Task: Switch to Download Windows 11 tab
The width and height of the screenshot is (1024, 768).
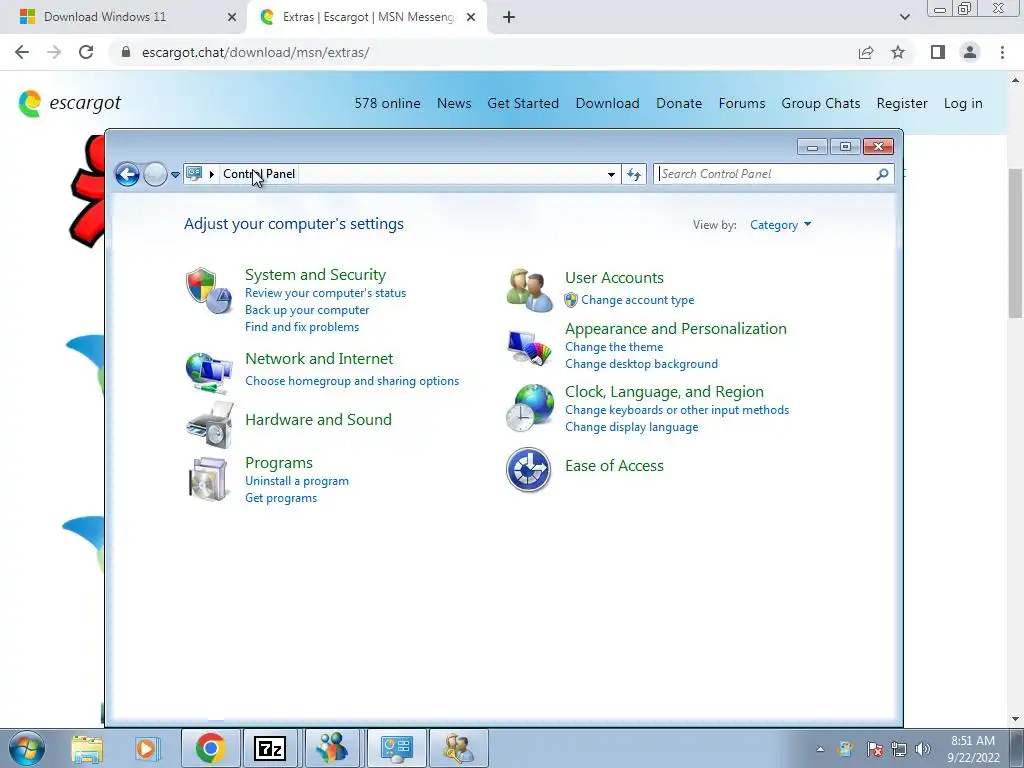Action: pos(123,17)
